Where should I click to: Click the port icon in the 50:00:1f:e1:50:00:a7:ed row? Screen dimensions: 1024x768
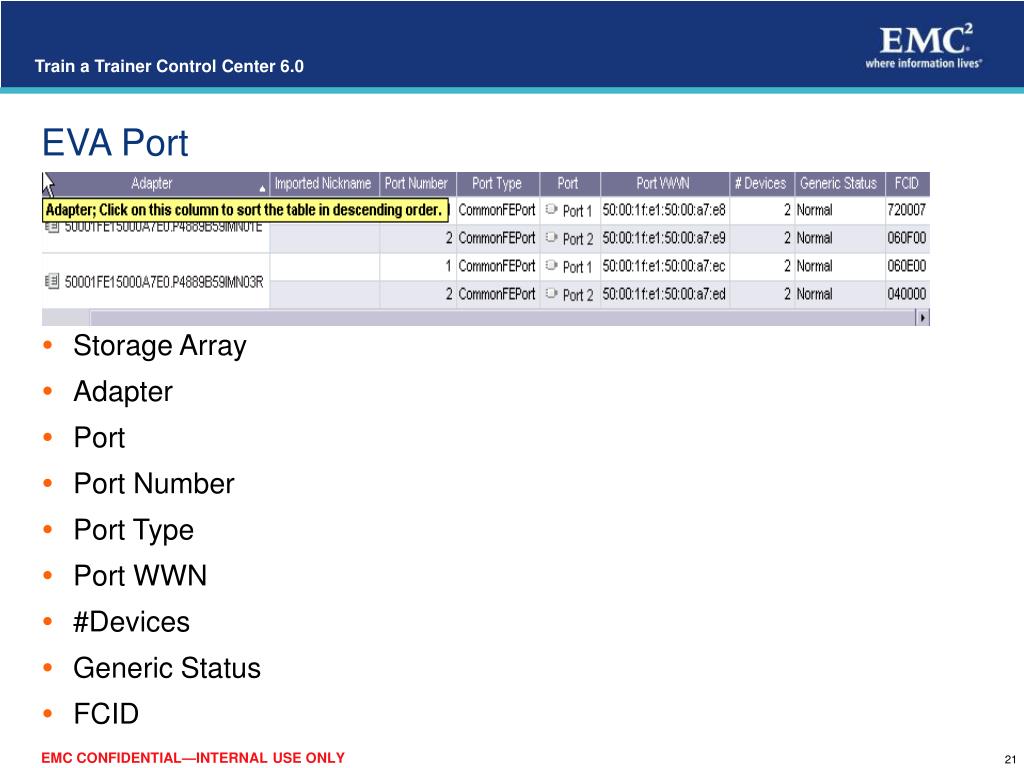point(551,294)
